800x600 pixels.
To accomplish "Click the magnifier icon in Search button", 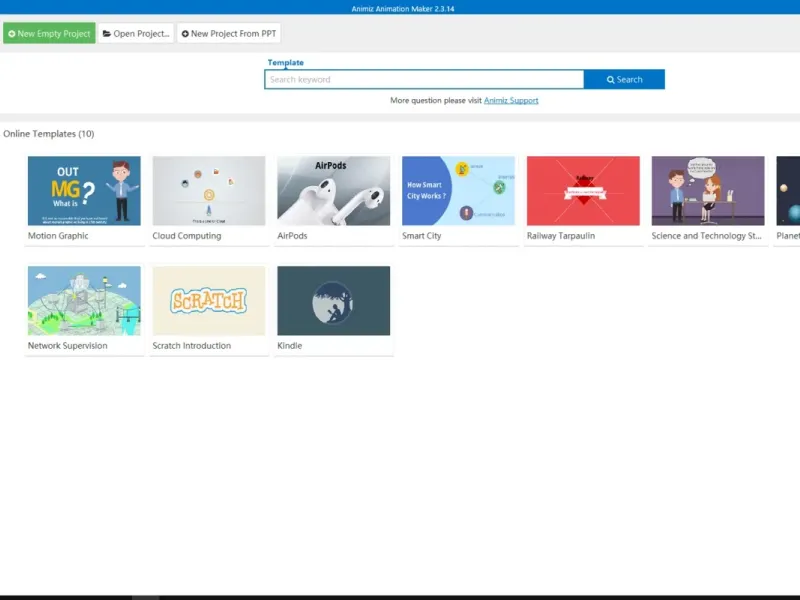I will pos(610,80).
